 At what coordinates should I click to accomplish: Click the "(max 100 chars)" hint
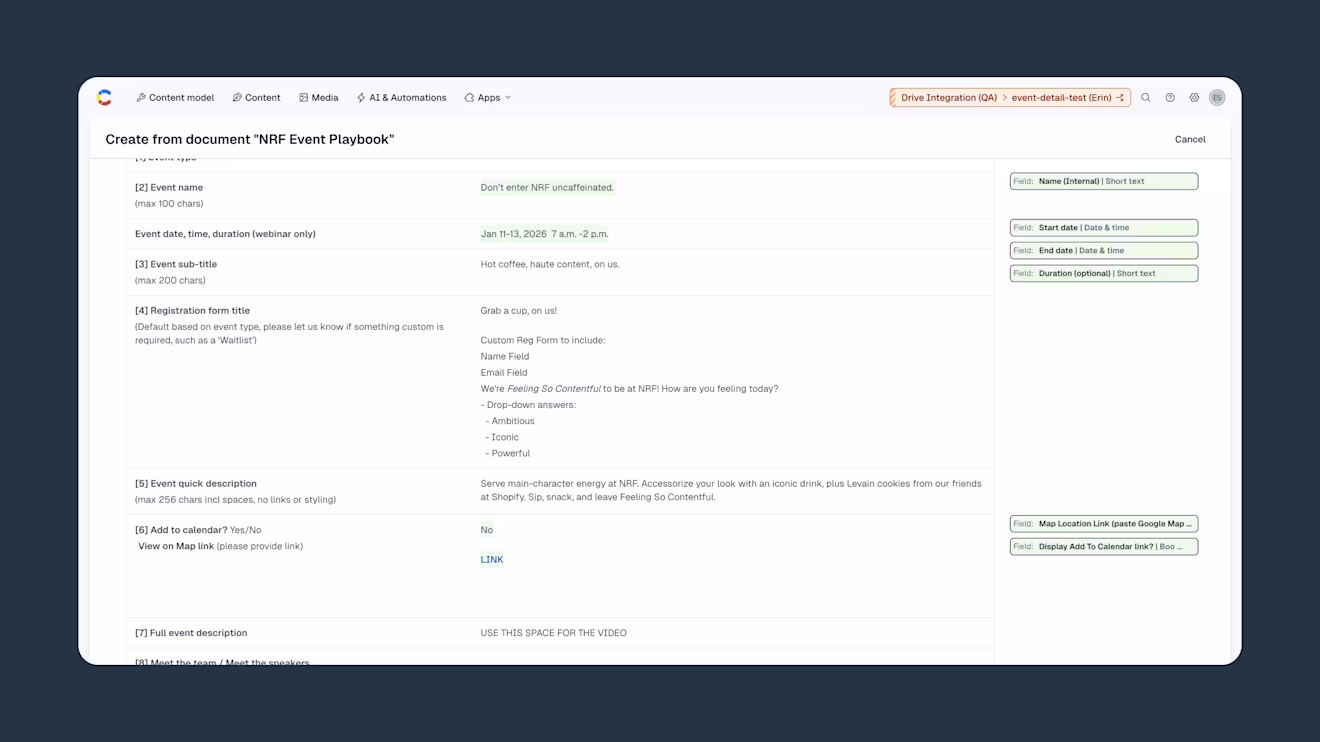[x=169, y=203]
